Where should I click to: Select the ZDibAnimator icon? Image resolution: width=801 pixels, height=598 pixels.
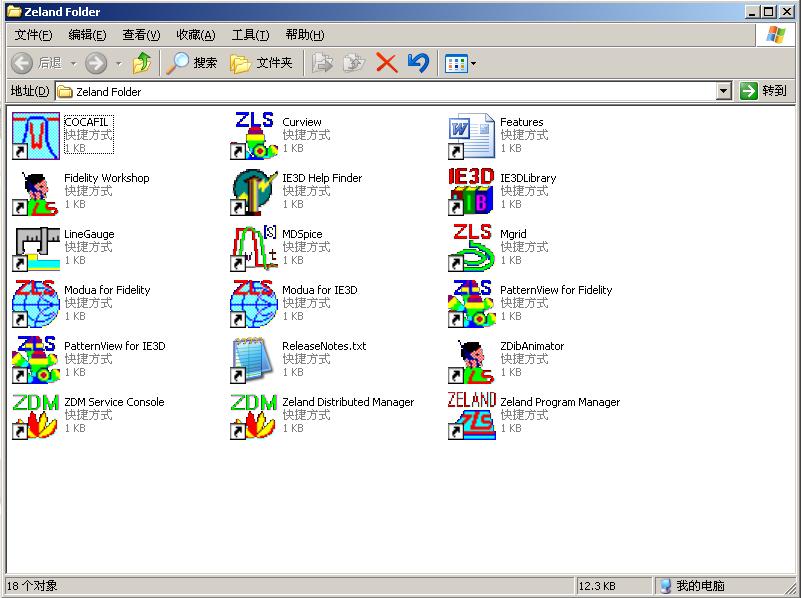coord(472,360)
